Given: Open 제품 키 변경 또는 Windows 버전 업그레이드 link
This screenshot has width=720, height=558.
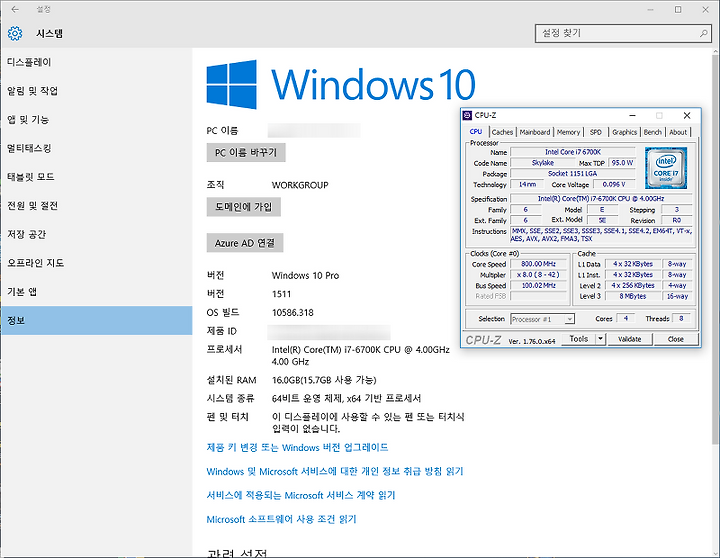Looking at the screenshot, I should 297,447.
